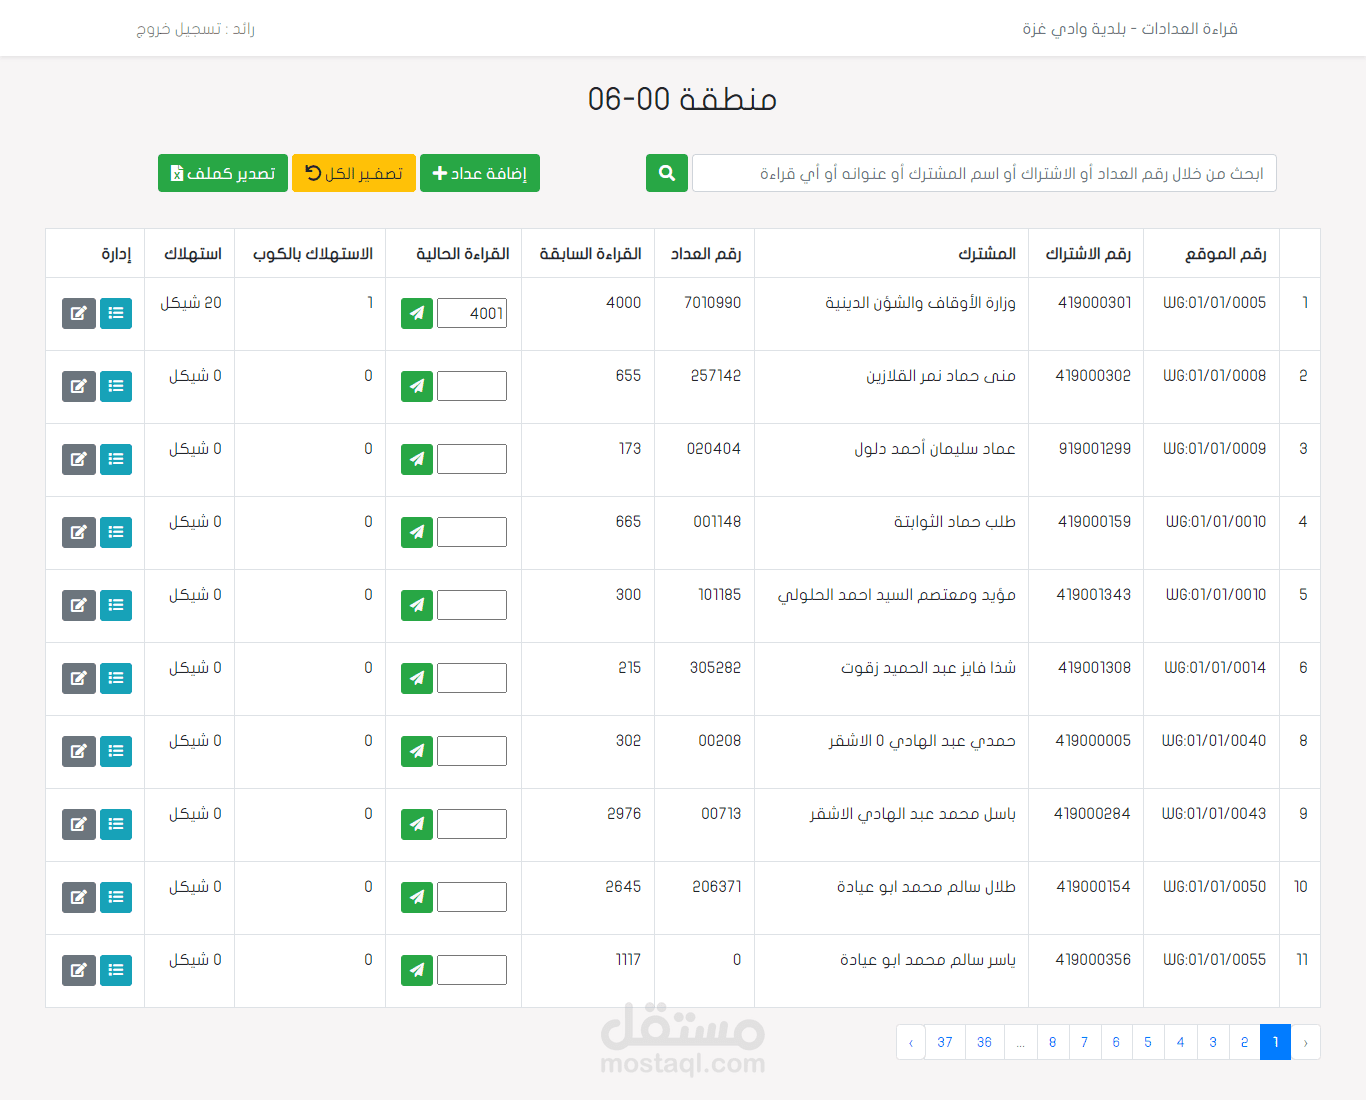1366x1100 pixels.
Task: Submit reading 4001 for subscription 419000301
Action: tap(417, 313)
